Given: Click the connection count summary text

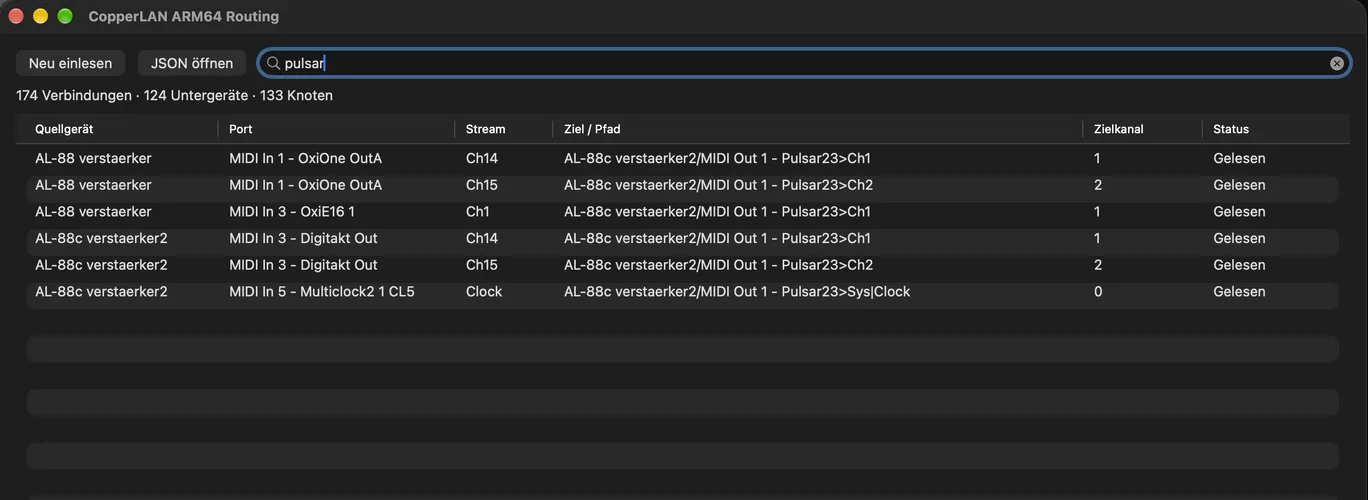Looking at the screenshot, I should (174, 96).
